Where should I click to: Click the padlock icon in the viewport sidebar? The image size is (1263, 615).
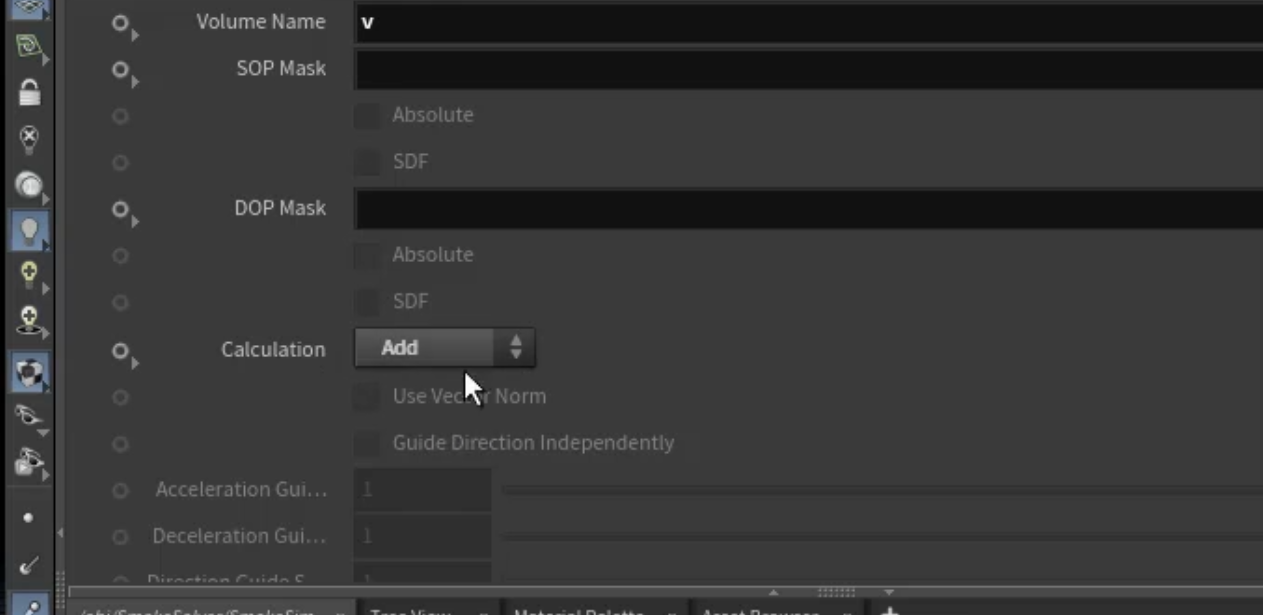click(x=29, y=92)
